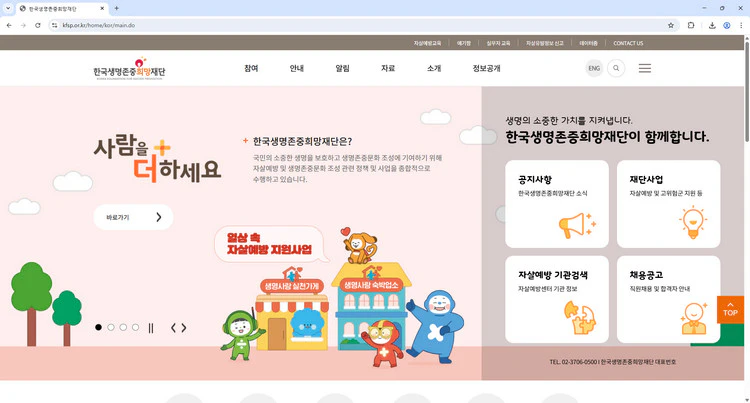Viewport: 750px width, 403px height.
Task: Select the 한국생명존중희망재단 browser tab
Action: click(62, 9)
